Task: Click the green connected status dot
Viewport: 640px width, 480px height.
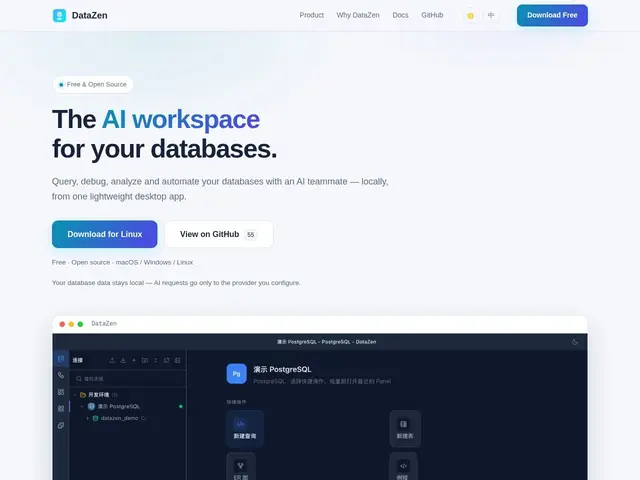Action: [x=181, y=407]
